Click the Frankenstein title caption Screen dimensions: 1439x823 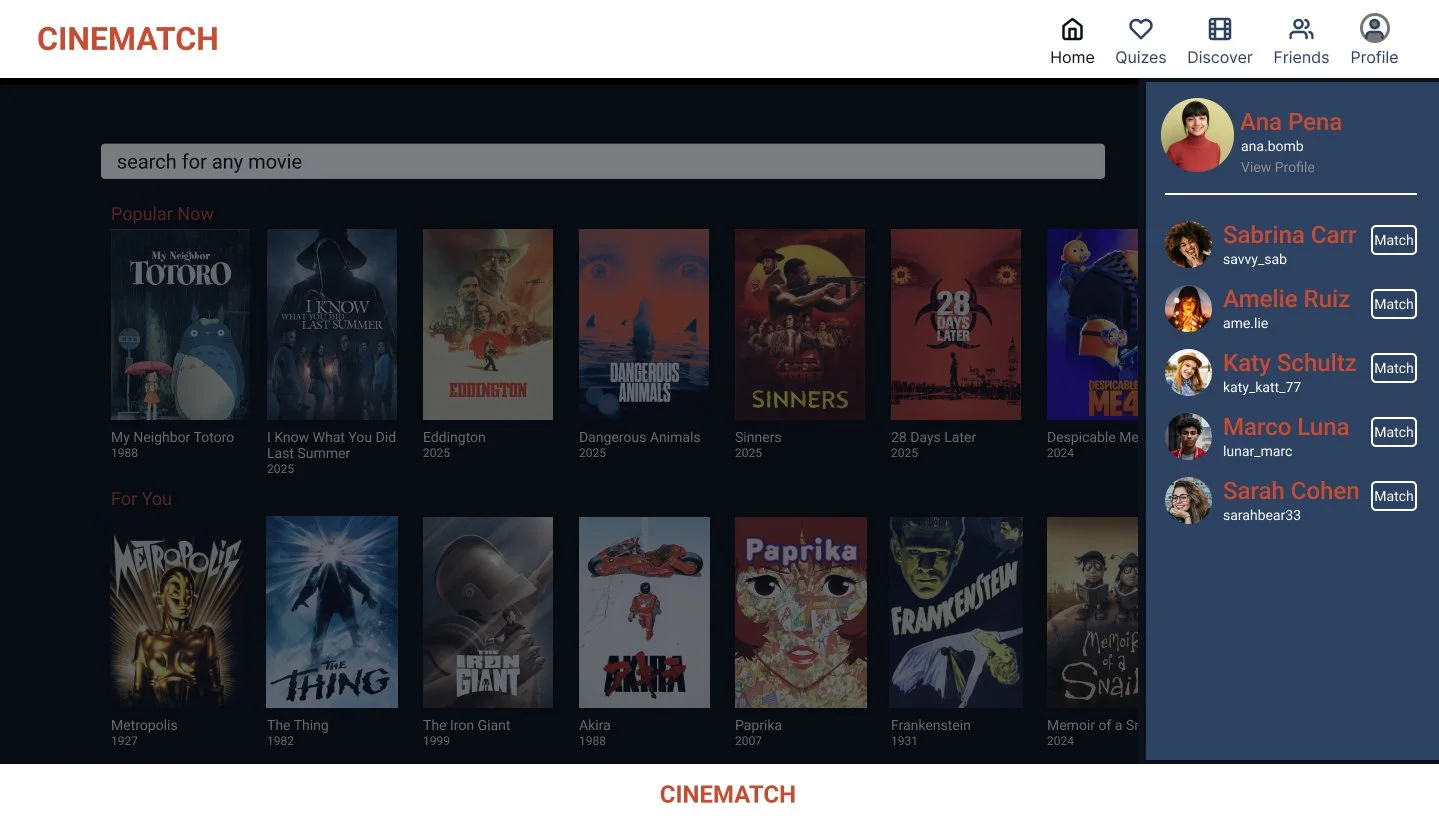(x=931, y=725)
